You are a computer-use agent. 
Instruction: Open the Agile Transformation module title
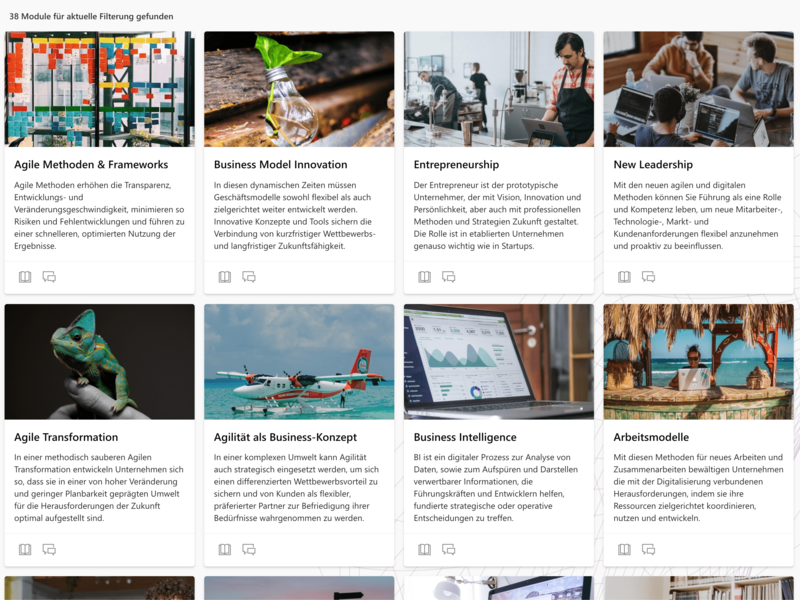pyautogui.click(x=66, y=437)
